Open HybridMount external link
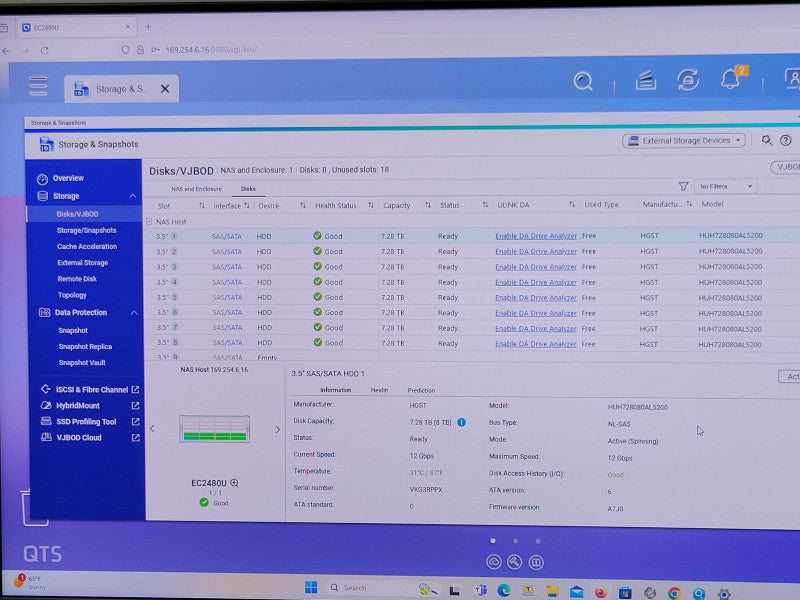 click(x=135, y=406)
